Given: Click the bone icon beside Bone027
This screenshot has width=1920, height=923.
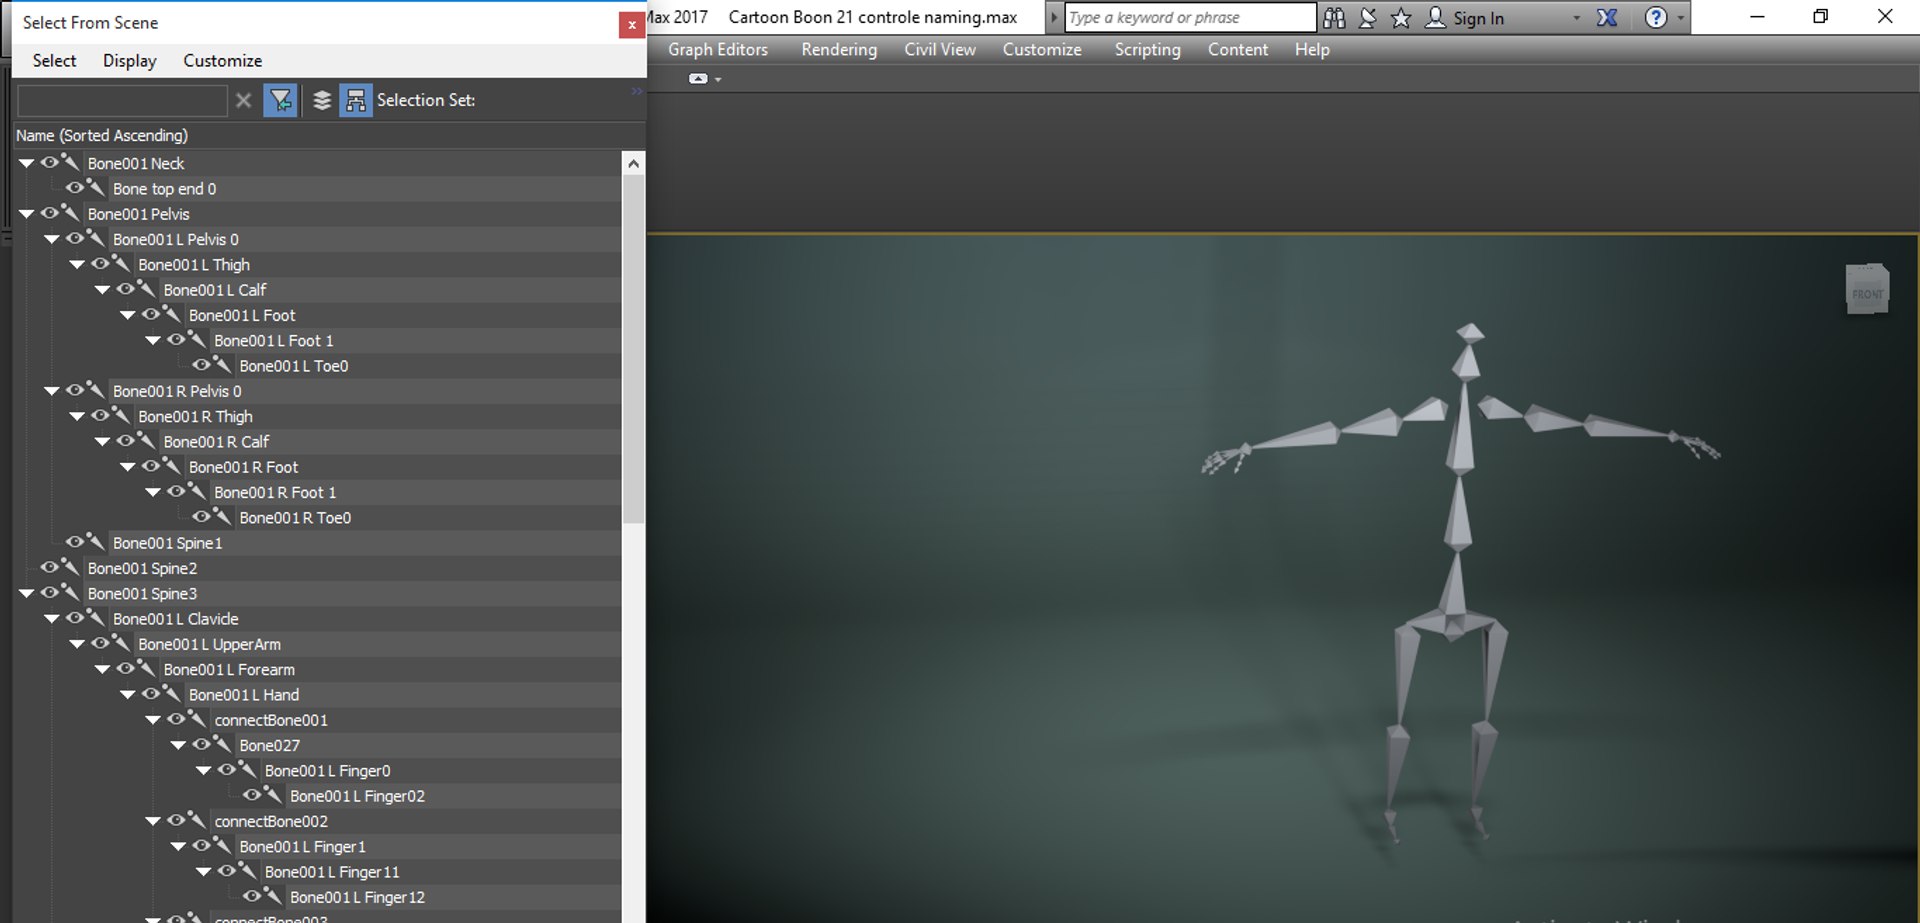Looking at the screenshot, I should click(222, 744).
